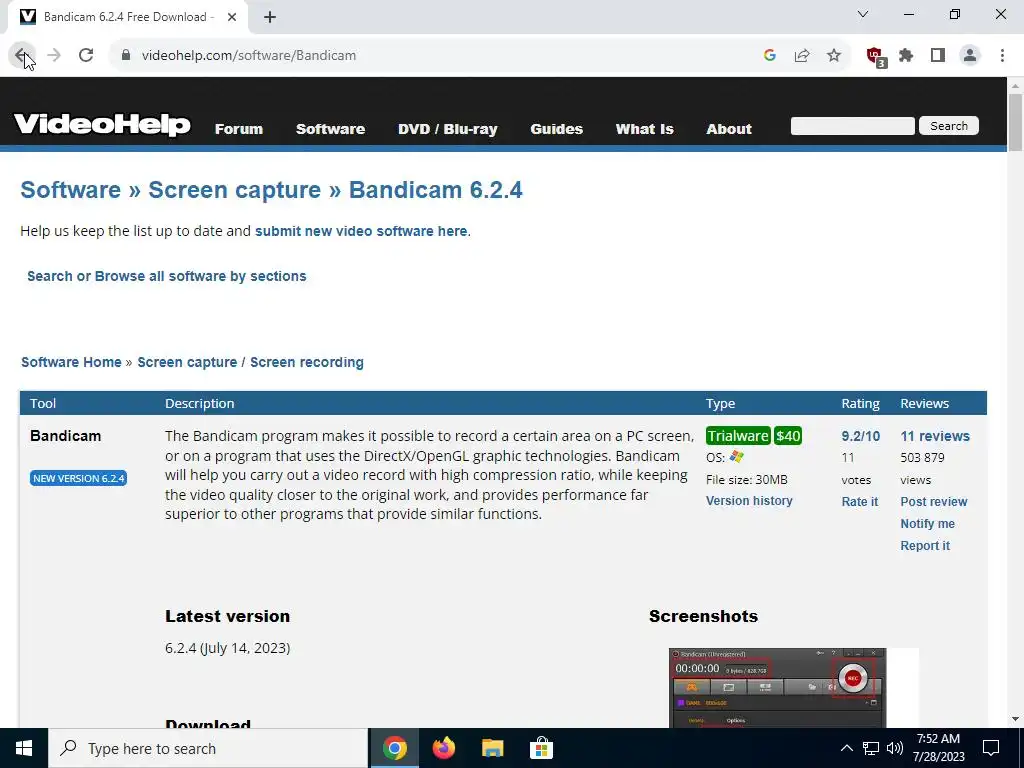Click the browser forward arrow
This screenshot has width=1024, height=768.
pyautogui.click(x=54, y=56)
